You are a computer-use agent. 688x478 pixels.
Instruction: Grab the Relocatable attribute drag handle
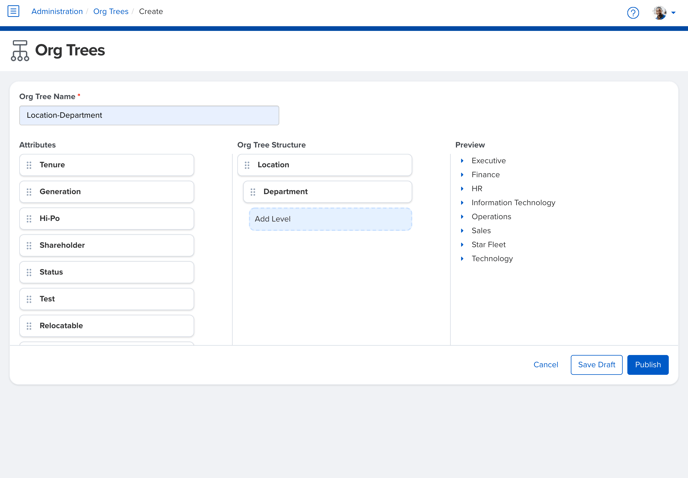[x=29, y=326]
